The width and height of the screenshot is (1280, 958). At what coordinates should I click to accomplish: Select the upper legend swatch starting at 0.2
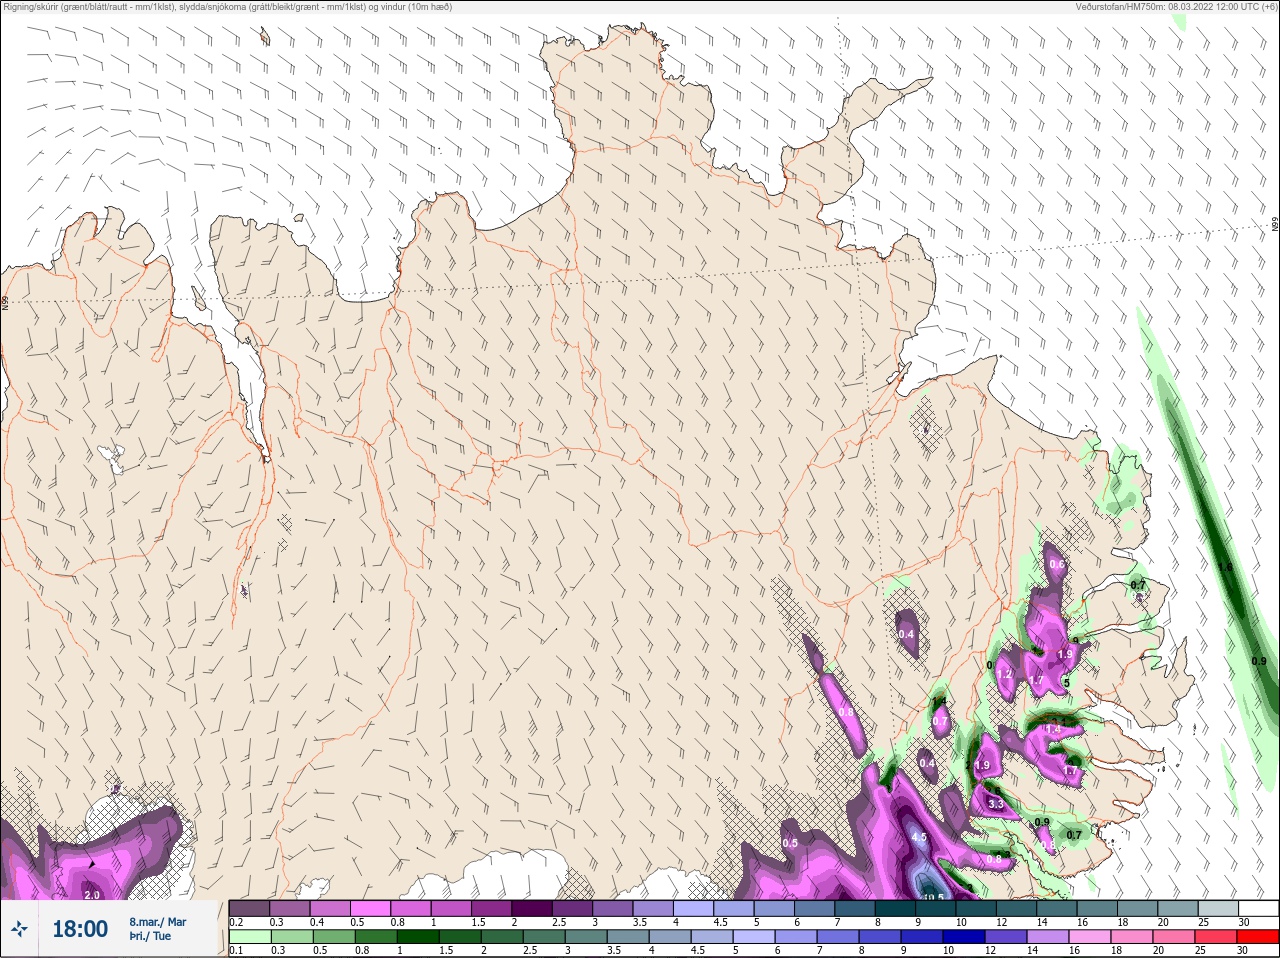pyautogui.click(x=249, y=908)
